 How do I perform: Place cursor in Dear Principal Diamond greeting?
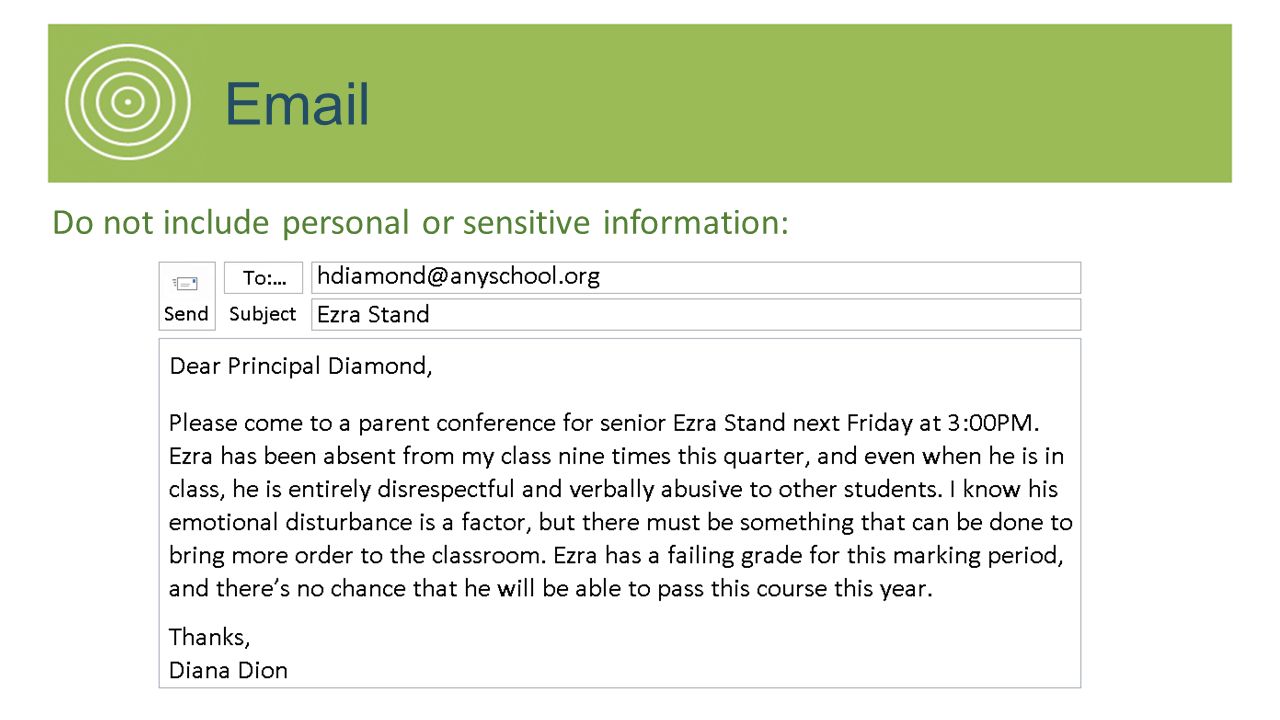click(301, 366)
